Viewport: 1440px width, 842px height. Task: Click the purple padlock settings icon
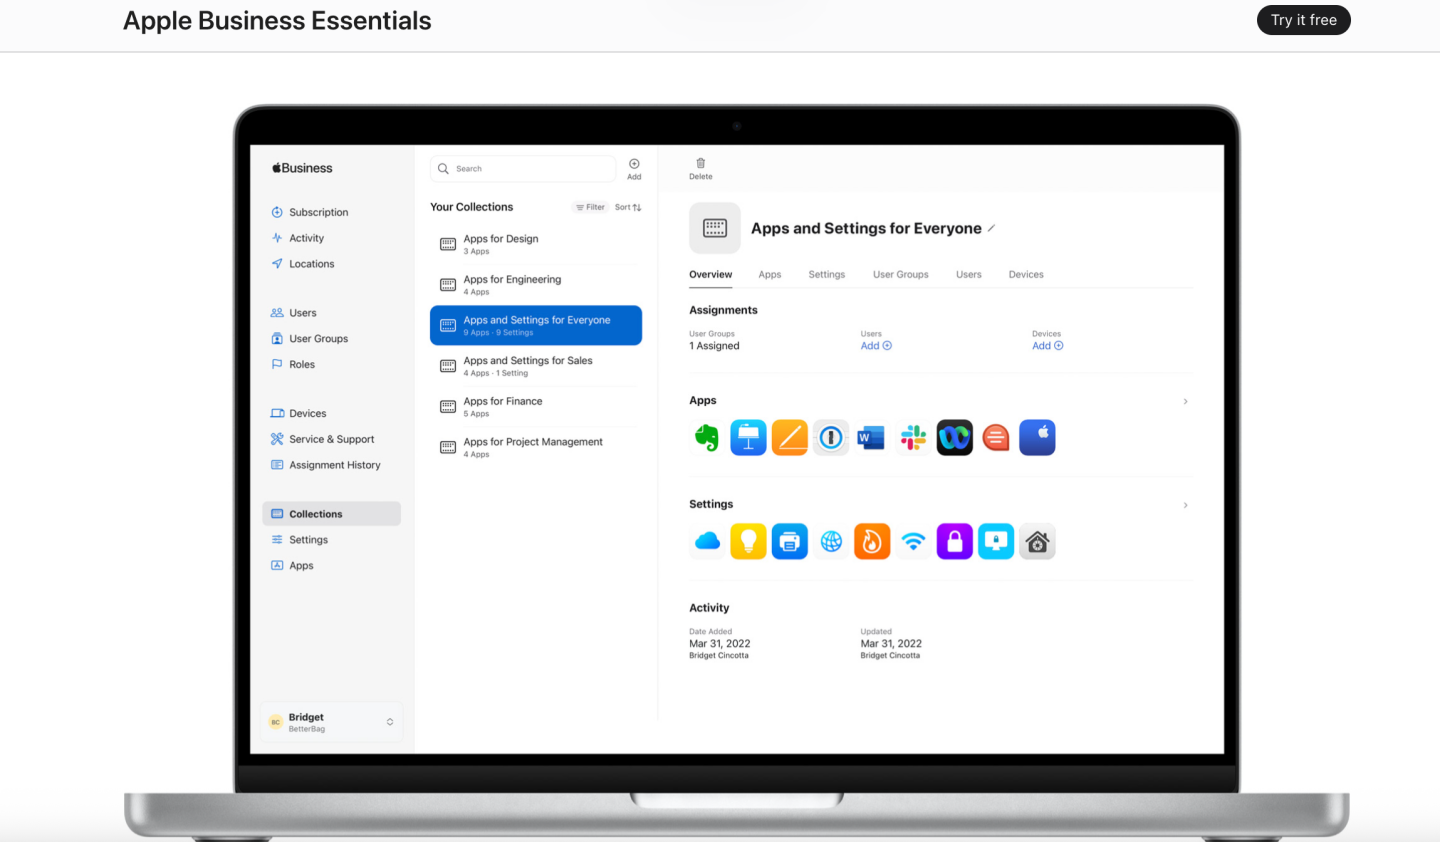(955, 542)
